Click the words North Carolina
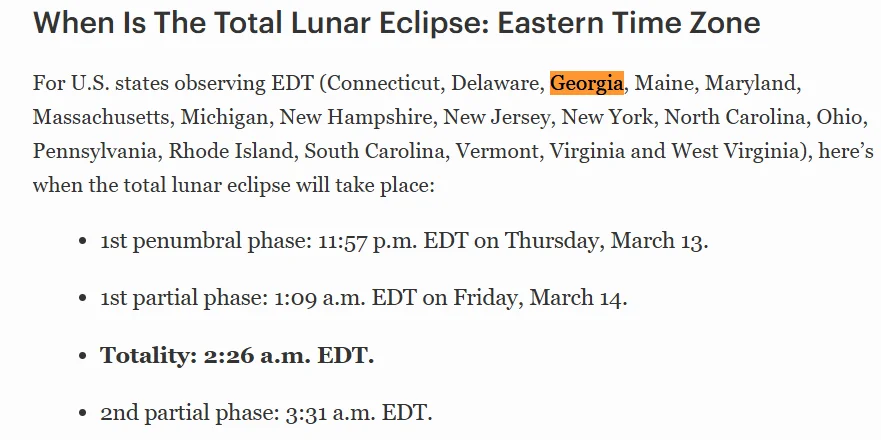 pos(733,118)
